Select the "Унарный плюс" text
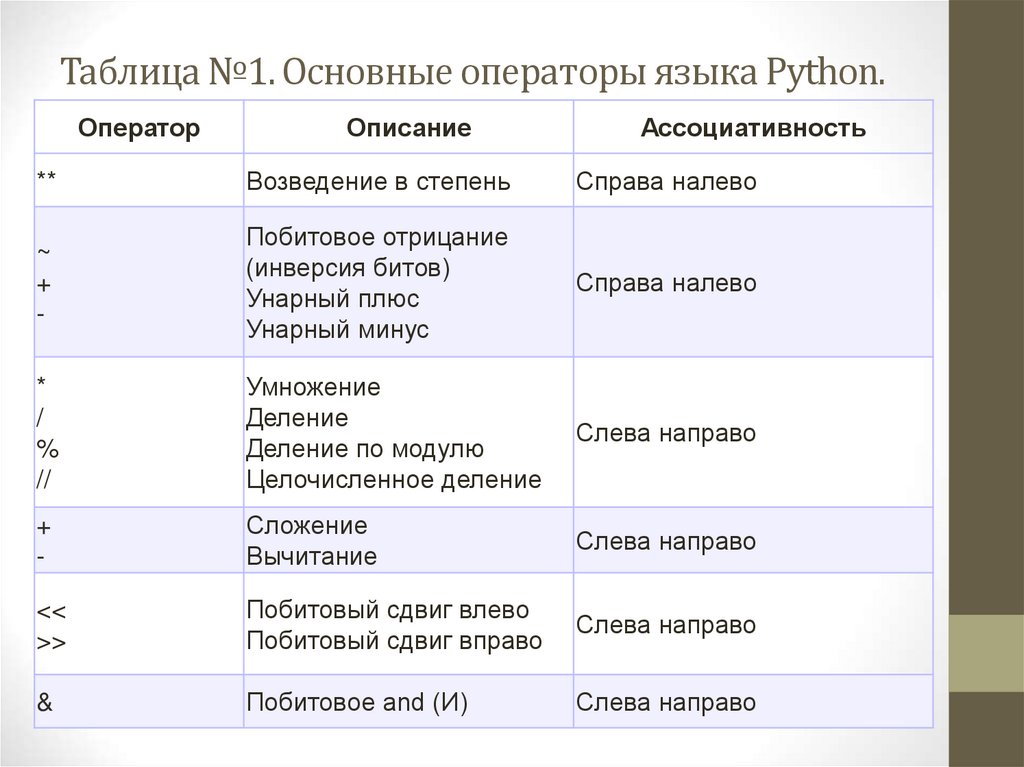This screenshot has width=1024, height=767. tap(332, 299)
